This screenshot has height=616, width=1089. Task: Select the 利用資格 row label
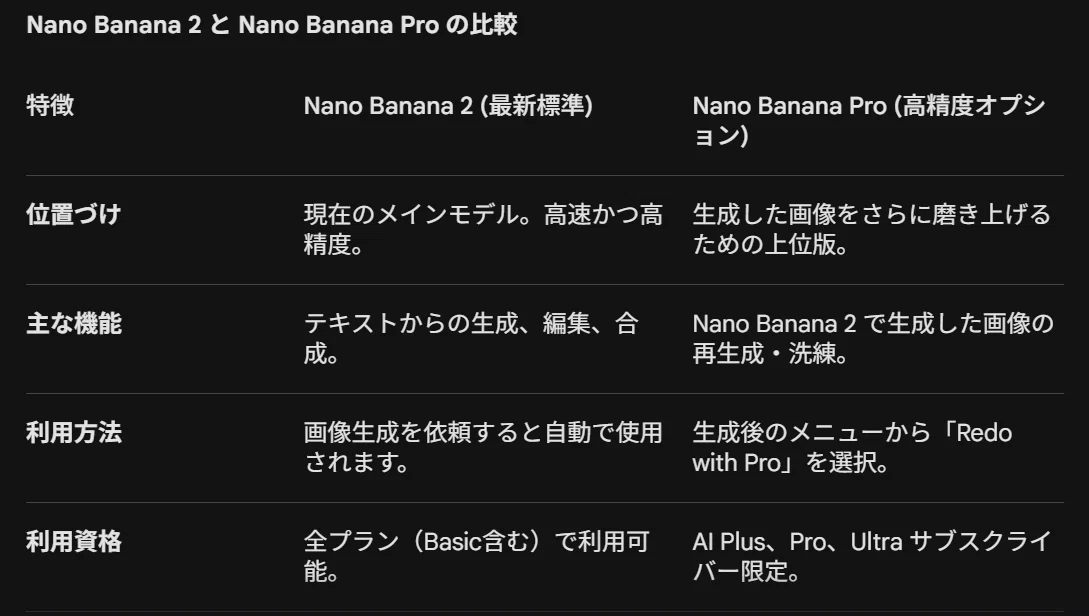point(74,542)
